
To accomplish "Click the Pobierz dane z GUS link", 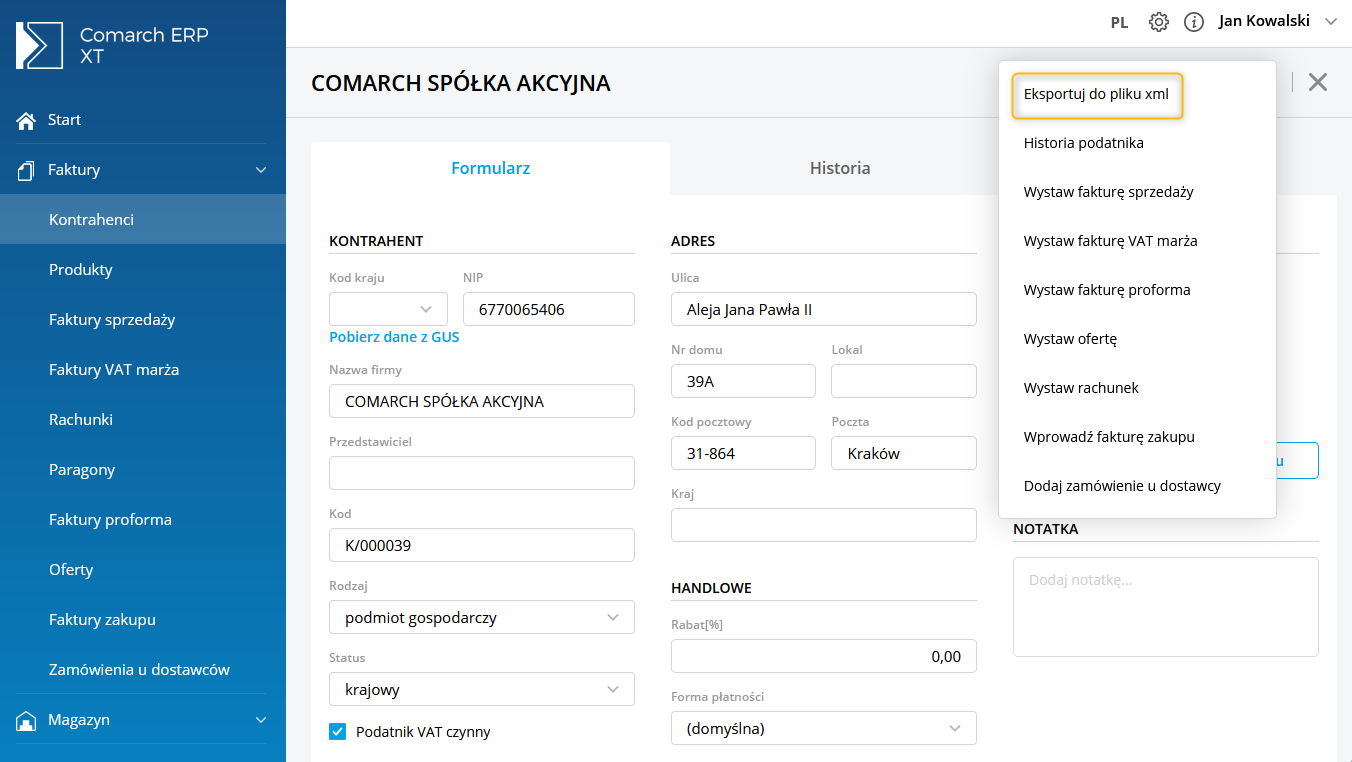I will 394,337.
